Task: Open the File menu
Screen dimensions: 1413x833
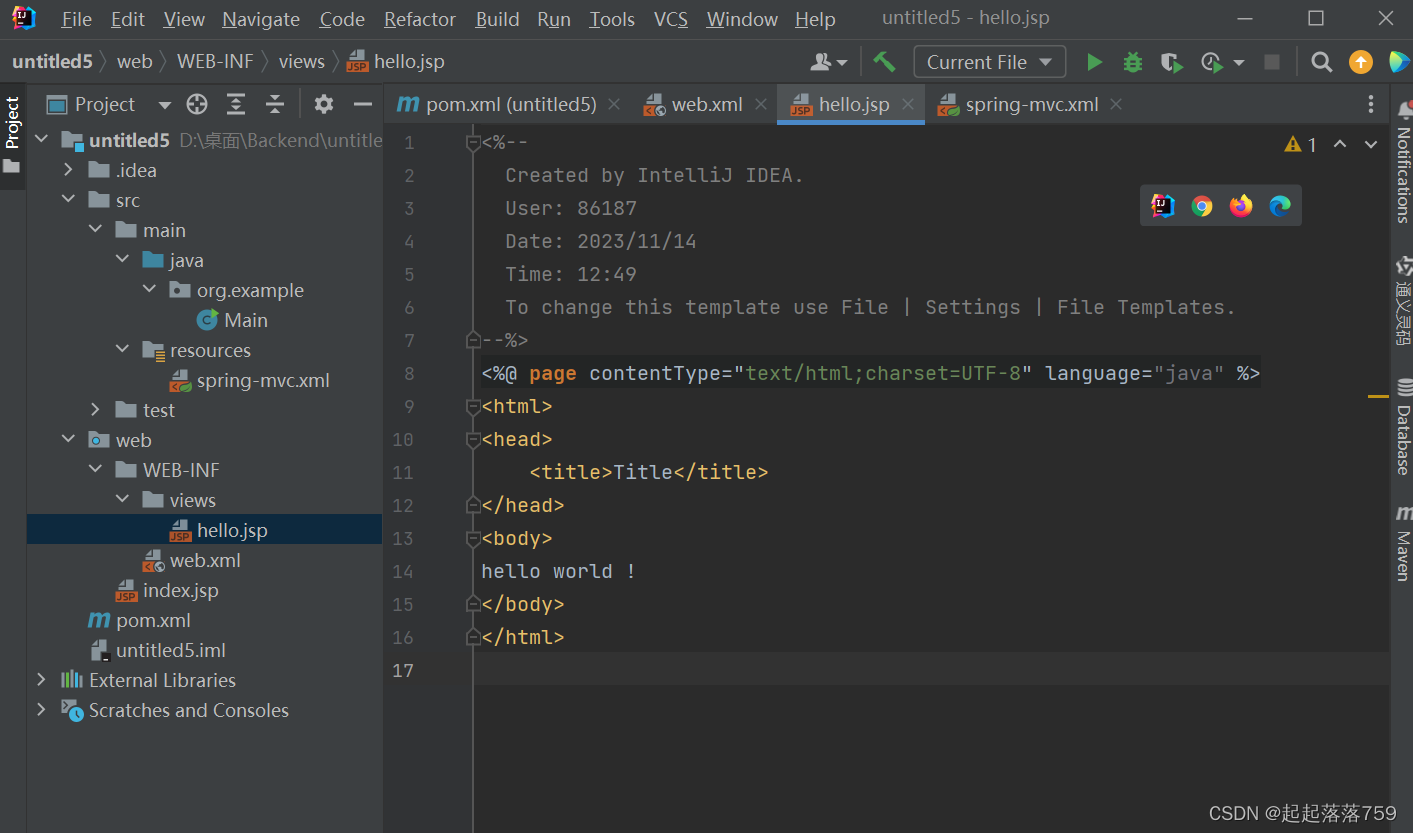Action: (x=76, y=19)
